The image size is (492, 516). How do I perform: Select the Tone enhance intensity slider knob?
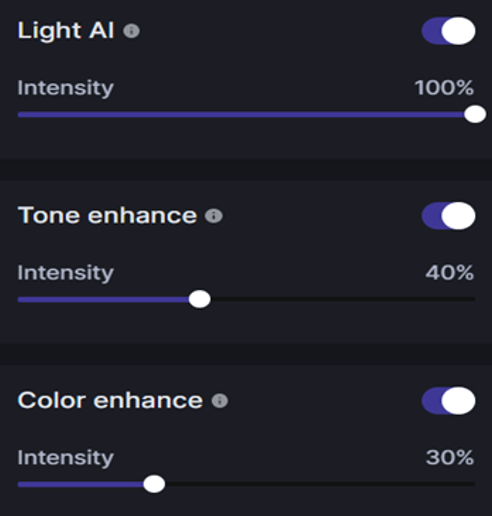click(199, 299)
